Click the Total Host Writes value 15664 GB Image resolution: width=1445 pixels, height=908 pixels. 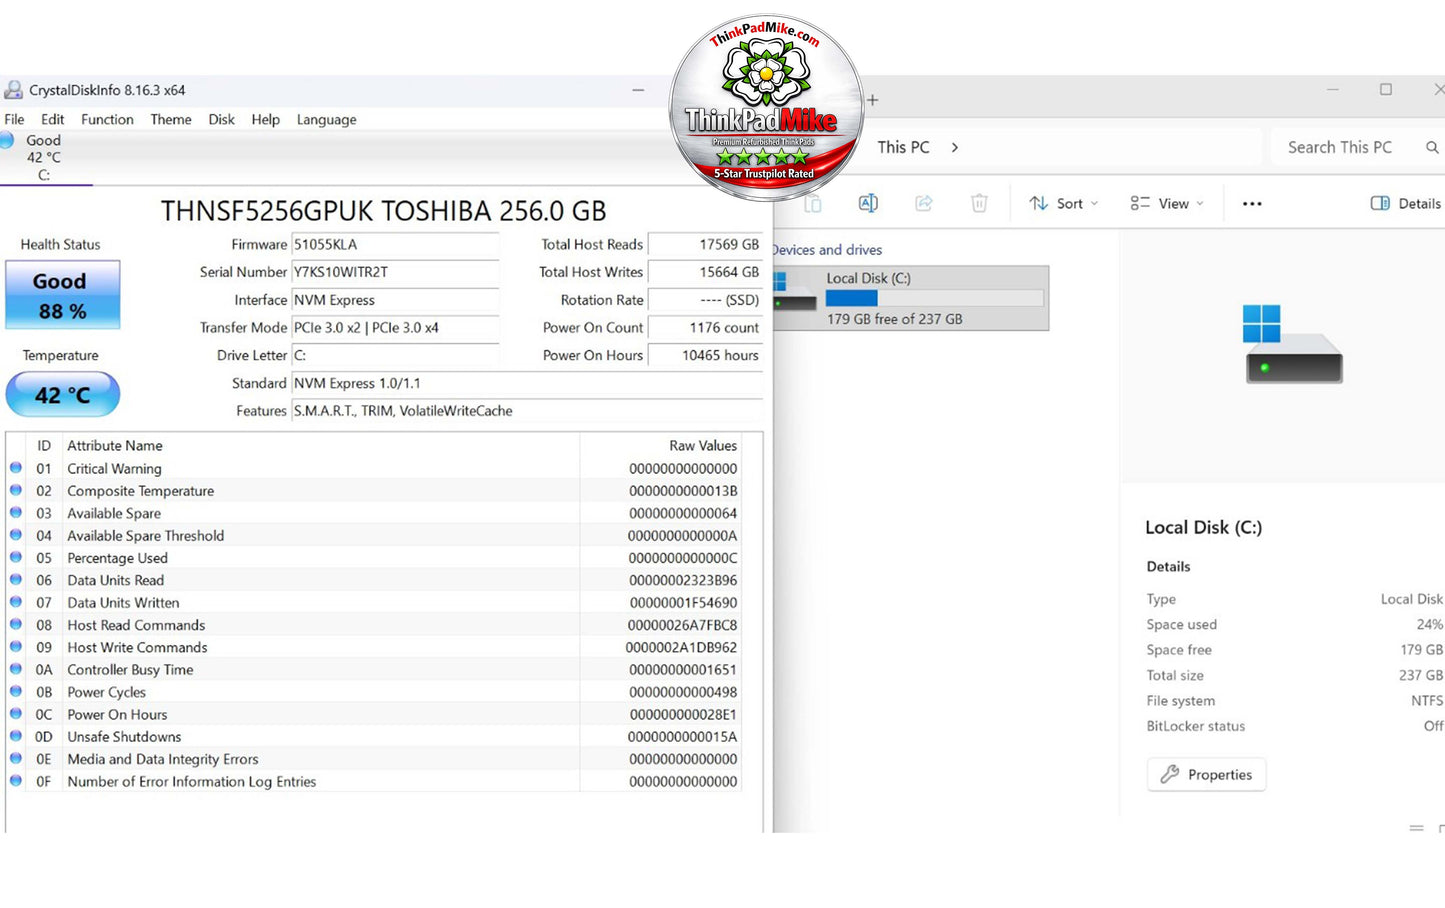tap(705, 272)
